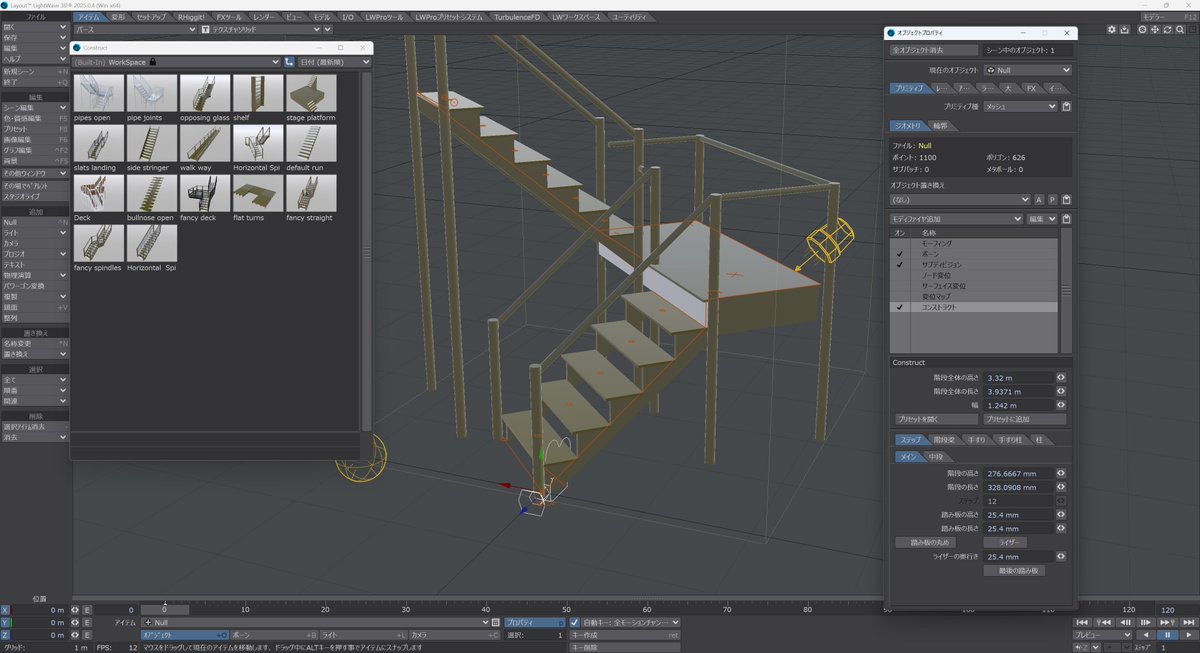This screenshot has width=1200, height=653.
Task: Open the 階段梁 tab in Construct
Action: [943, 440]
